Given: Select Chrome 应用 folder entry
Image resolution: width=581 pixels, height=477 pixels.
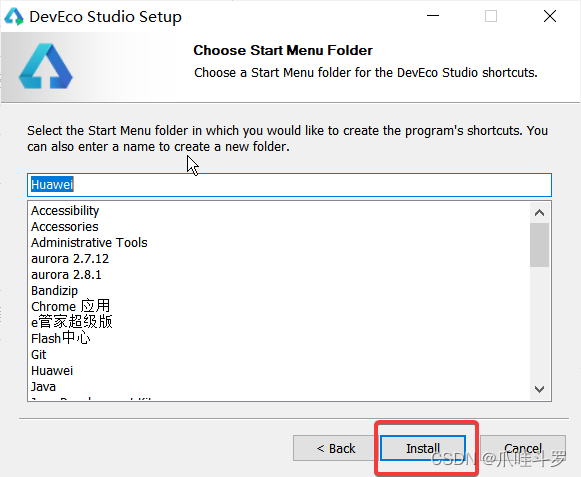Looking at the screenshot, I should [x=70, y=306].
